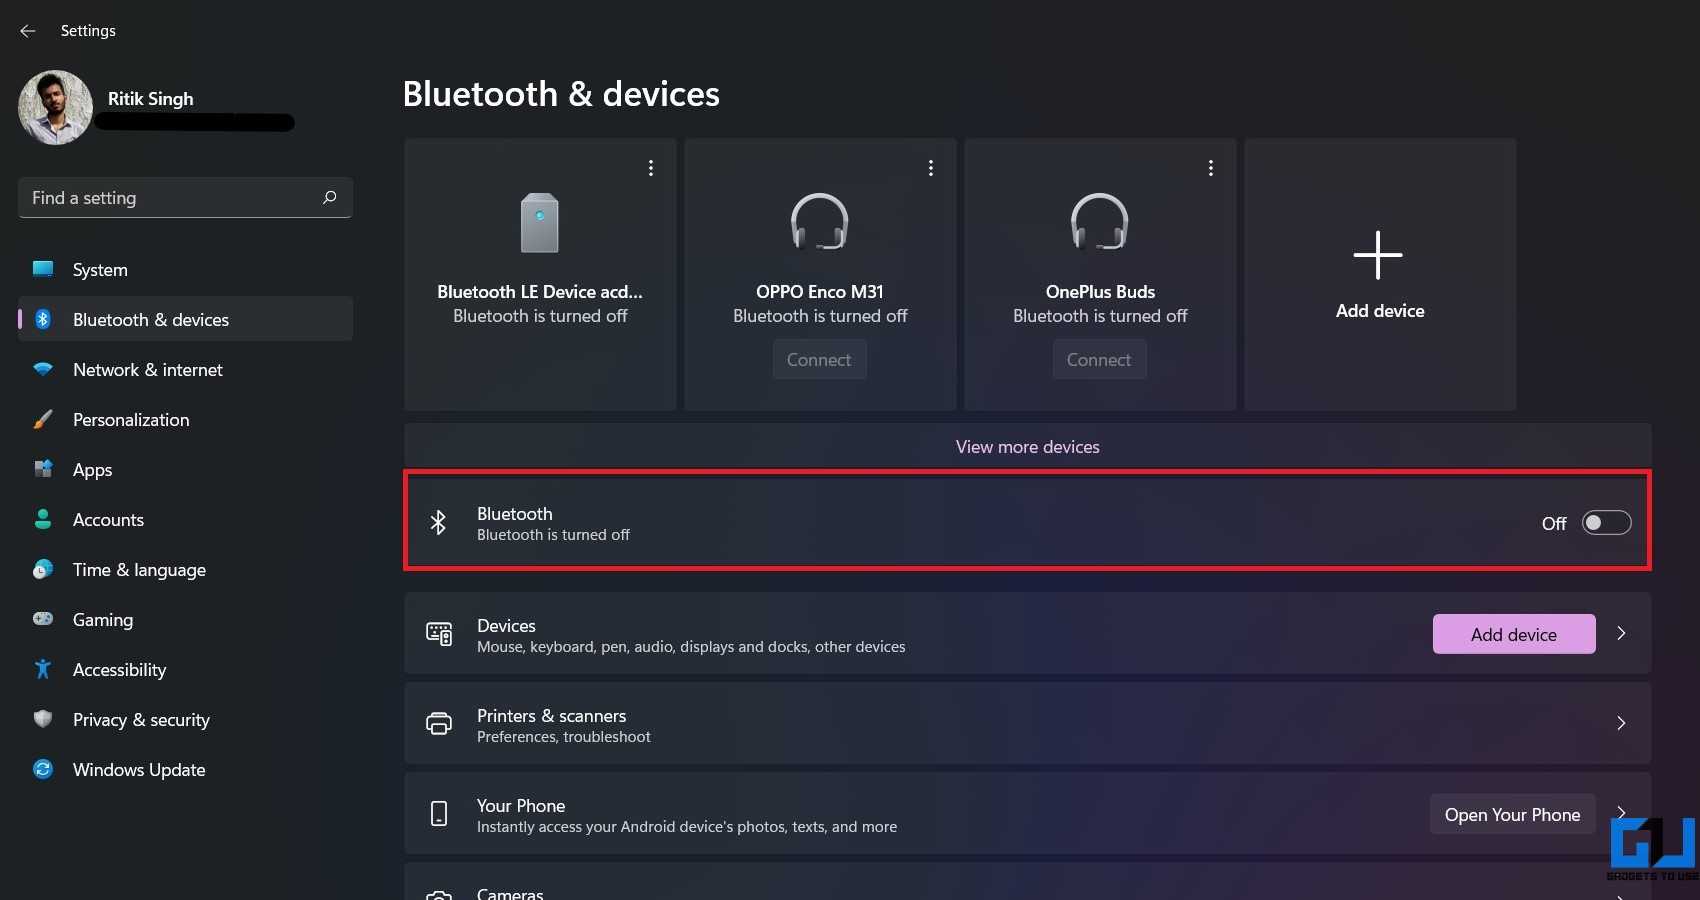Click the Time & language globe icon

(x=43, y=569)
